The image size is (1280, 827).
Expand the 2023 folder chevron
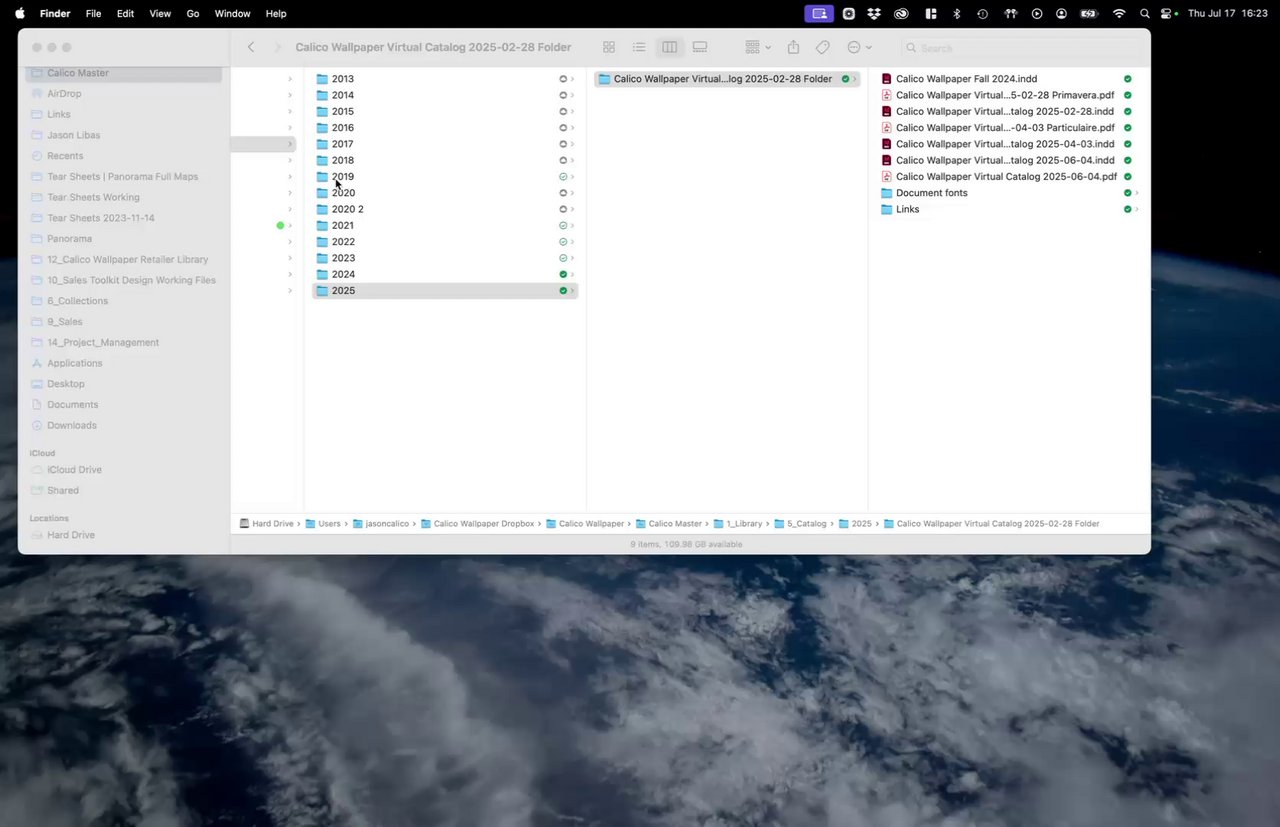click(572, 258)
